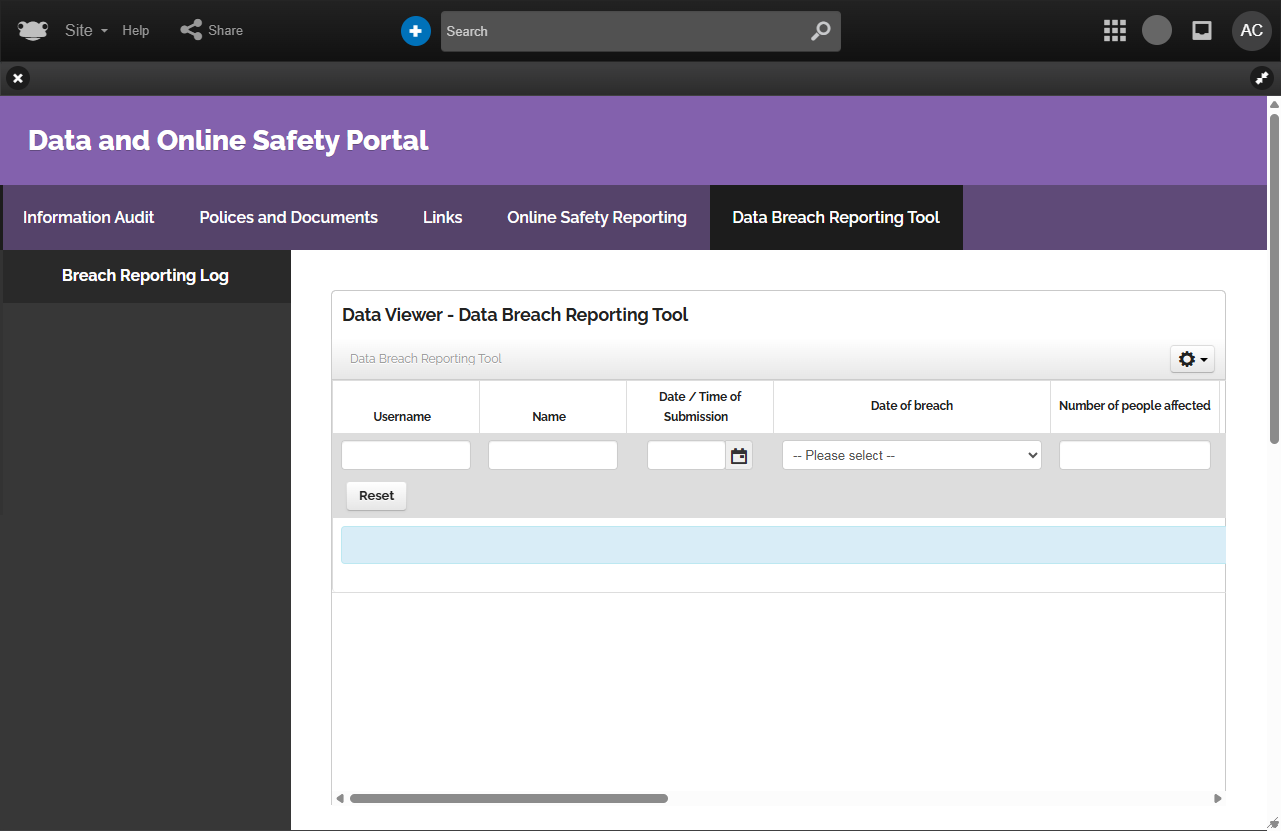Switch to the Information Audit tab
The height and width of the screenshot is (831, 1281).
[89, 217]
